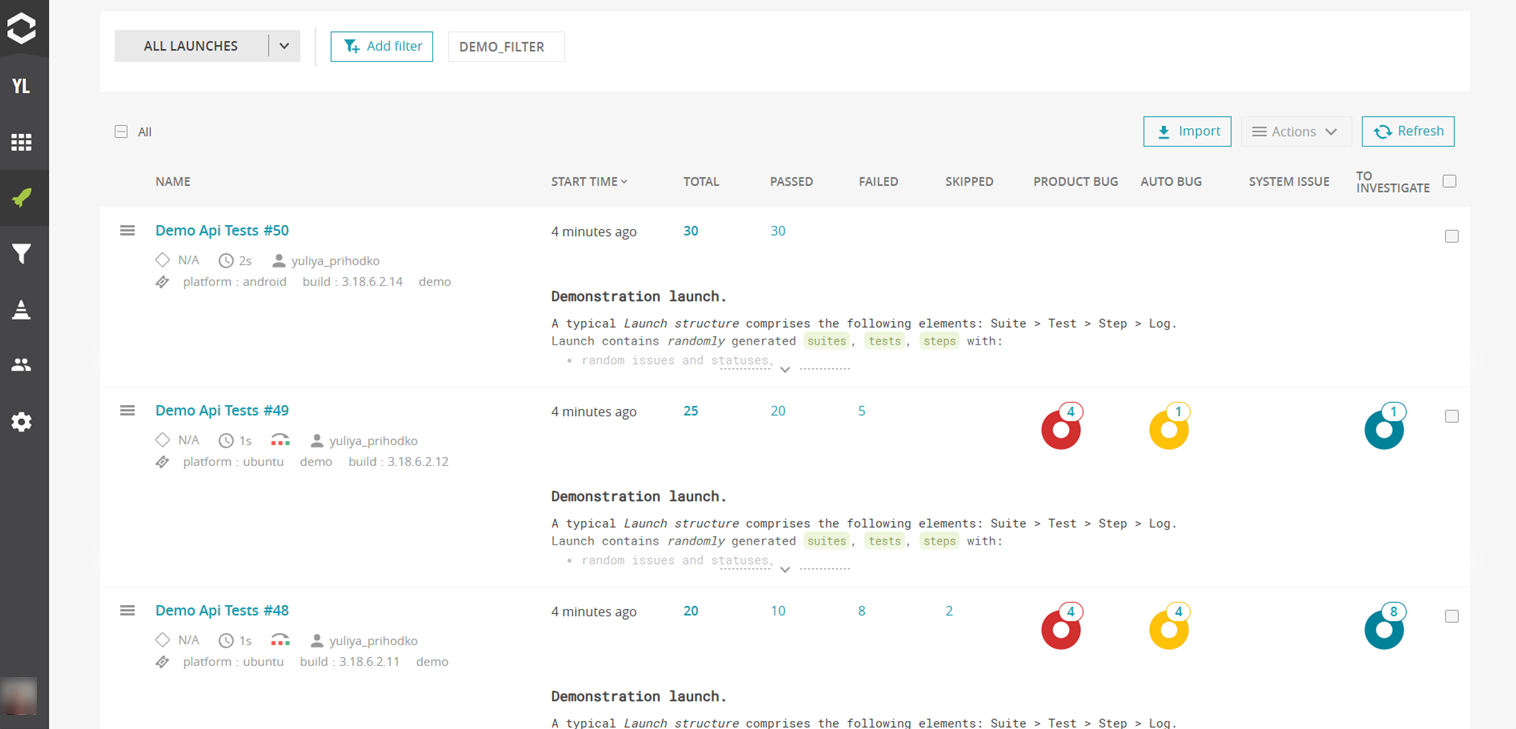Viewport: 1516px width, 729px height.
Task: Click yellow auto bug donut of launch #49
Action: click(x=1169, y=430)
